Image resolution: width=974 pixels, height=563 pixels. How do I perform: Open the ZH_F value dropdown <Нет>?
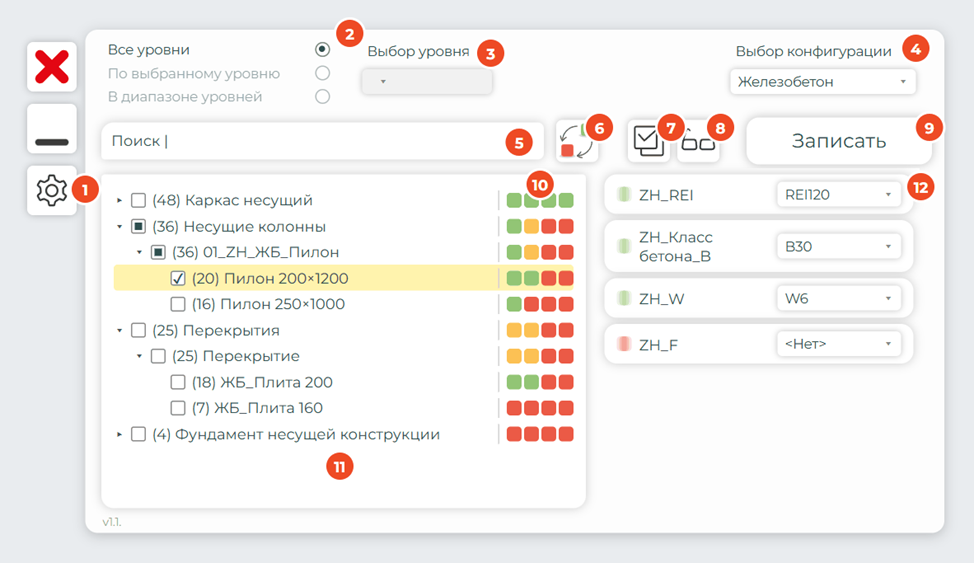(x=839, y=344)
